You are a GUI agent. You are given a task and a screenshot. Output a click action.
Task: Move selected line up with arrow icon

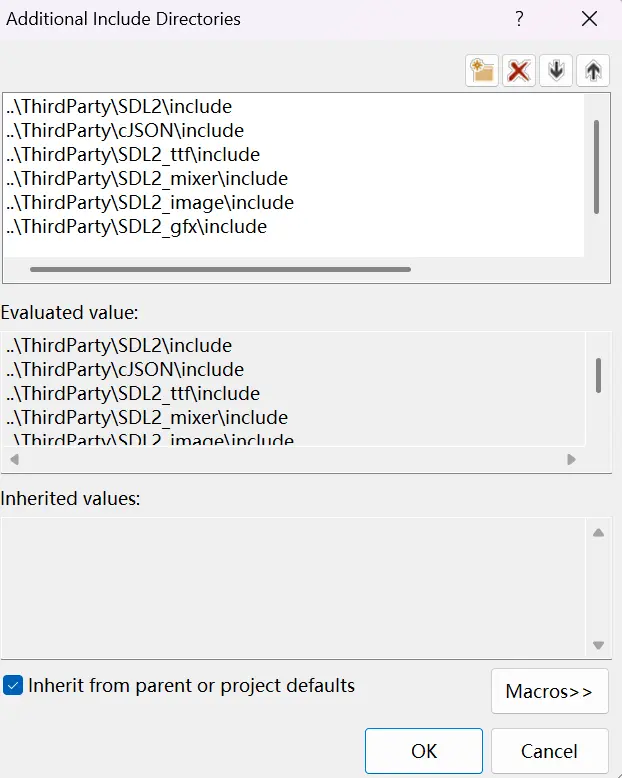pyautogui.click(x=593, y=70)
